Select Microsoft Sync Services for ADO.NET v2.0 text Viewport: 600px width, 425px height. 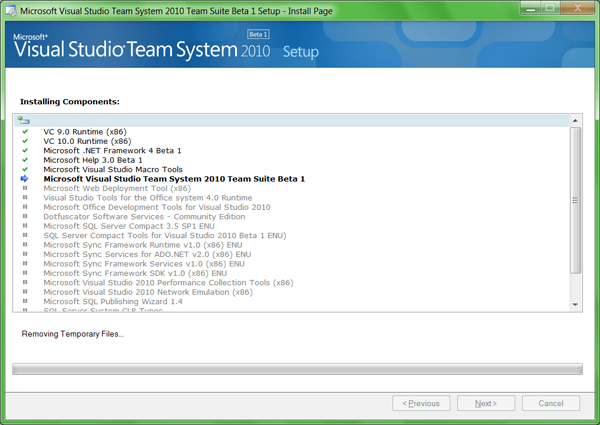click(147, 254)
